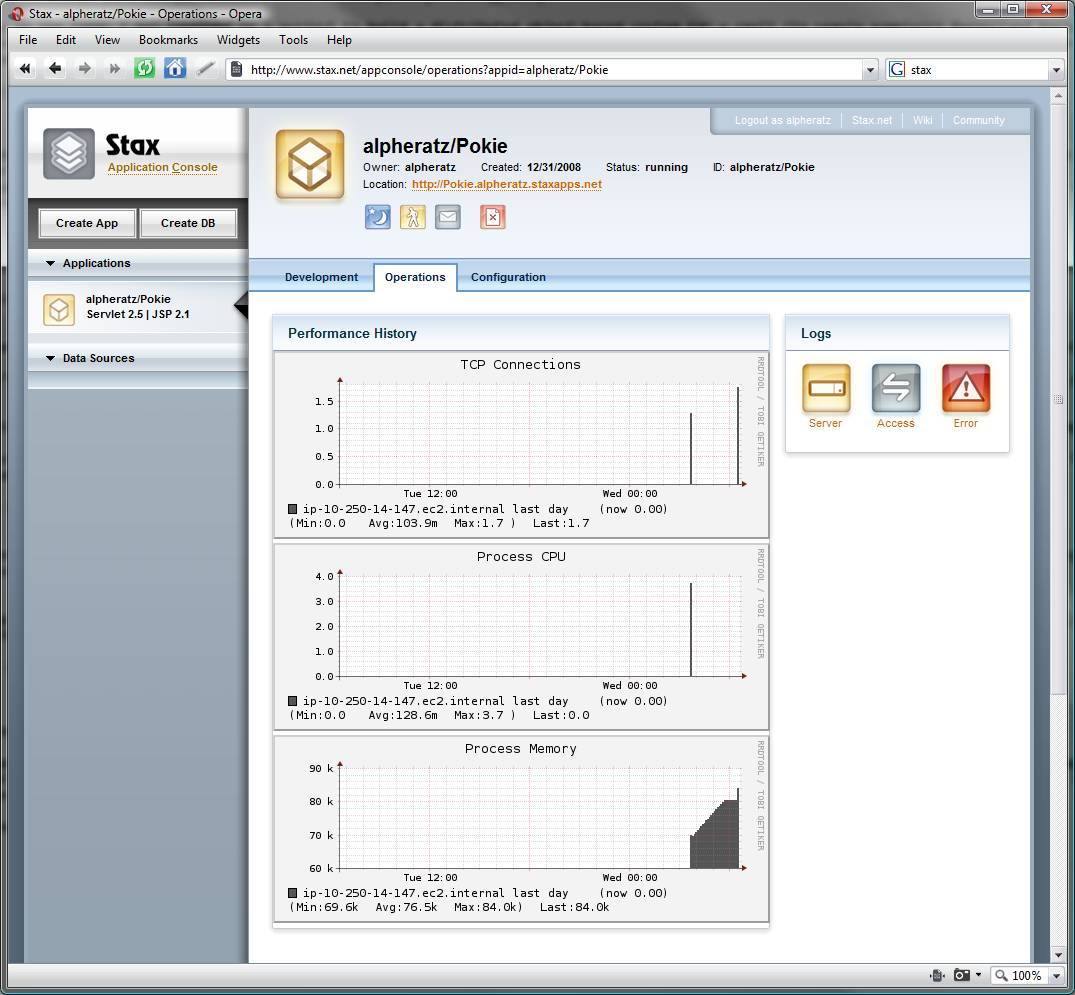
Task: Open the Wiki link
Action: coord(922,120)
